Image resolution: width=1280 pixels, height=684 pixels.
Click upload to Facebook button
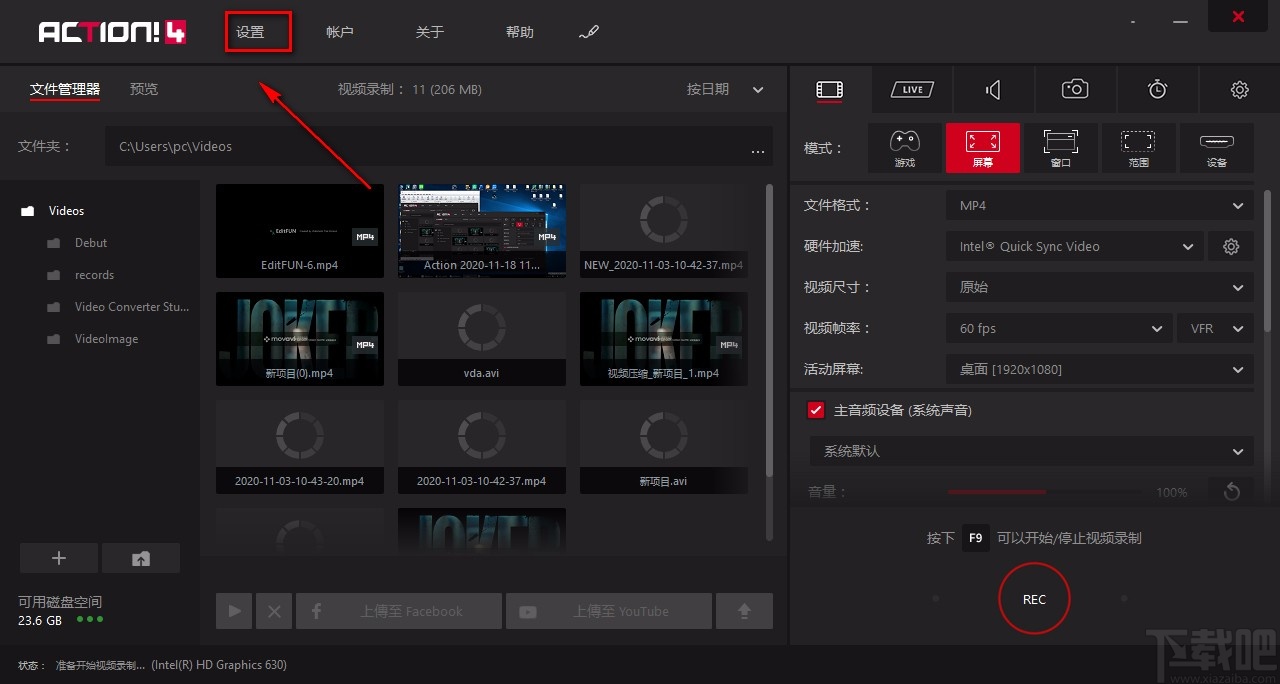[398, 611]
